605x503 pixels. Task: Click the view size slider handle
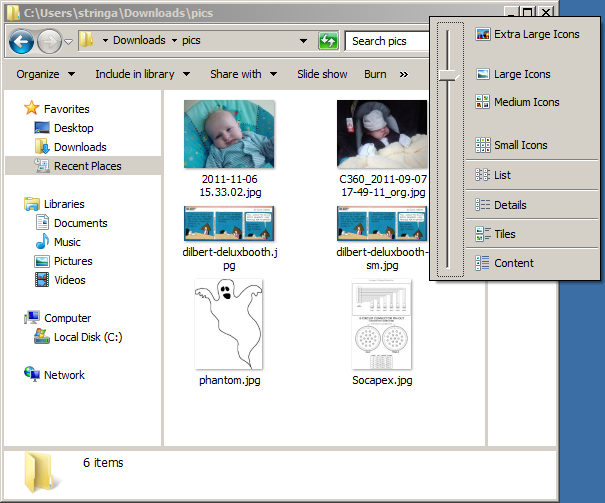[x=450, y=76]
